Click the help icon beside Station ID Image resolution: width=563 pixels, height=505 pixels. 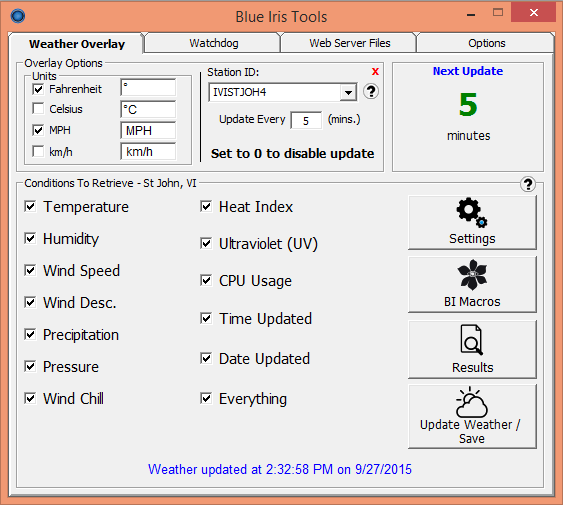pyautogui.click(x=371, y=92)
